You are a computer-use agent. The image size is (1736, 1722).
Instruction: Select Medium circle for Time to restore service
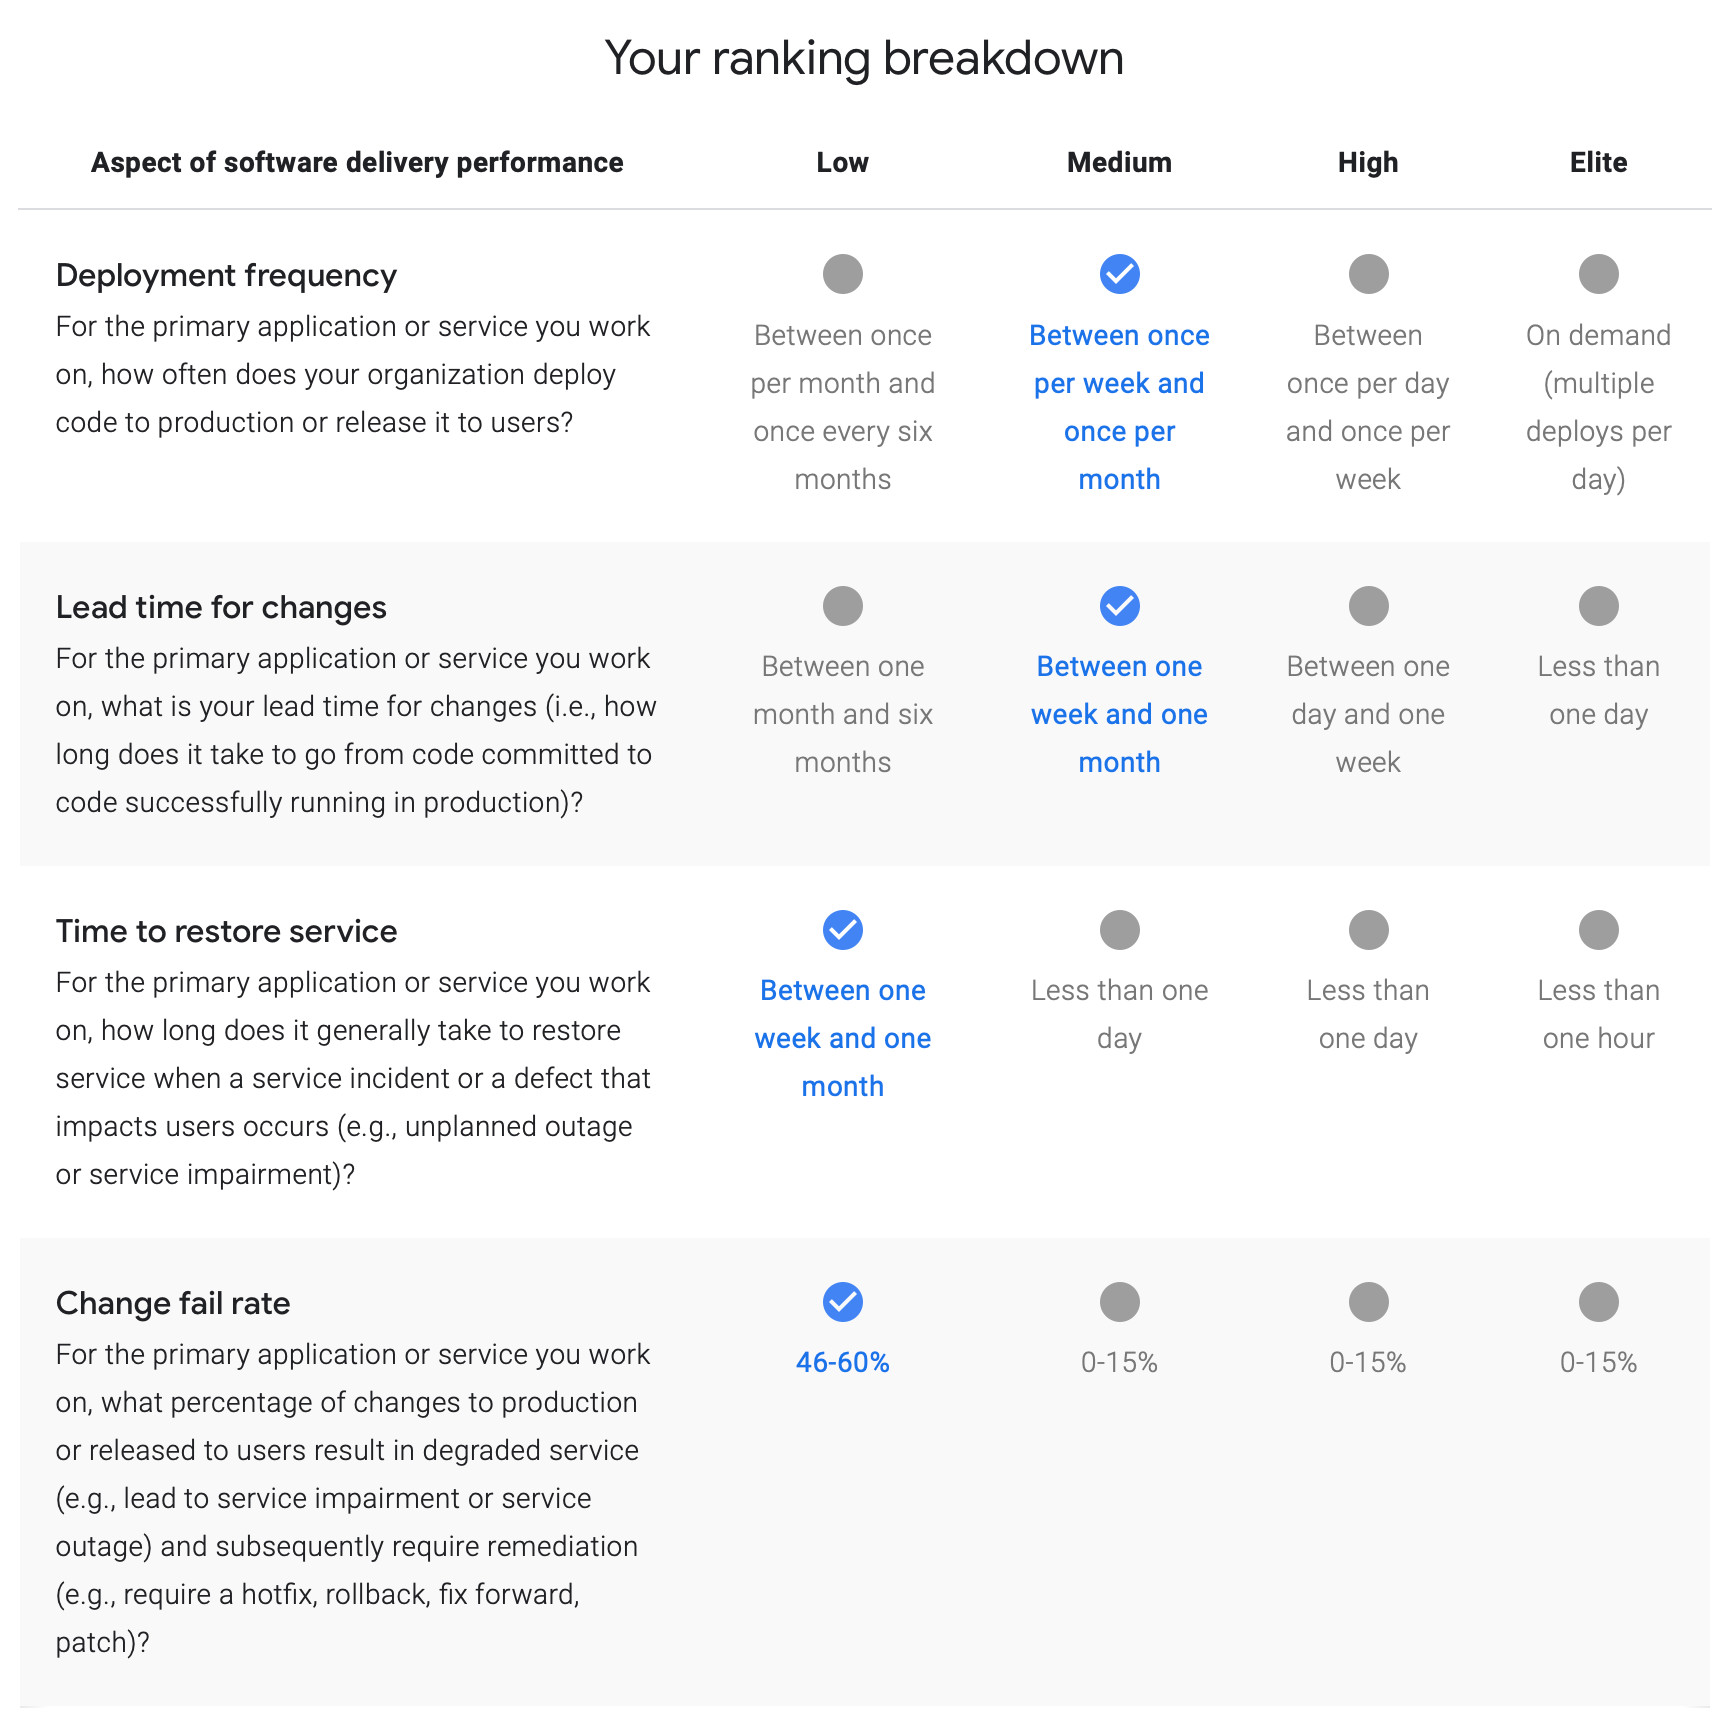pyautogui.click(x=1119, y=930)
